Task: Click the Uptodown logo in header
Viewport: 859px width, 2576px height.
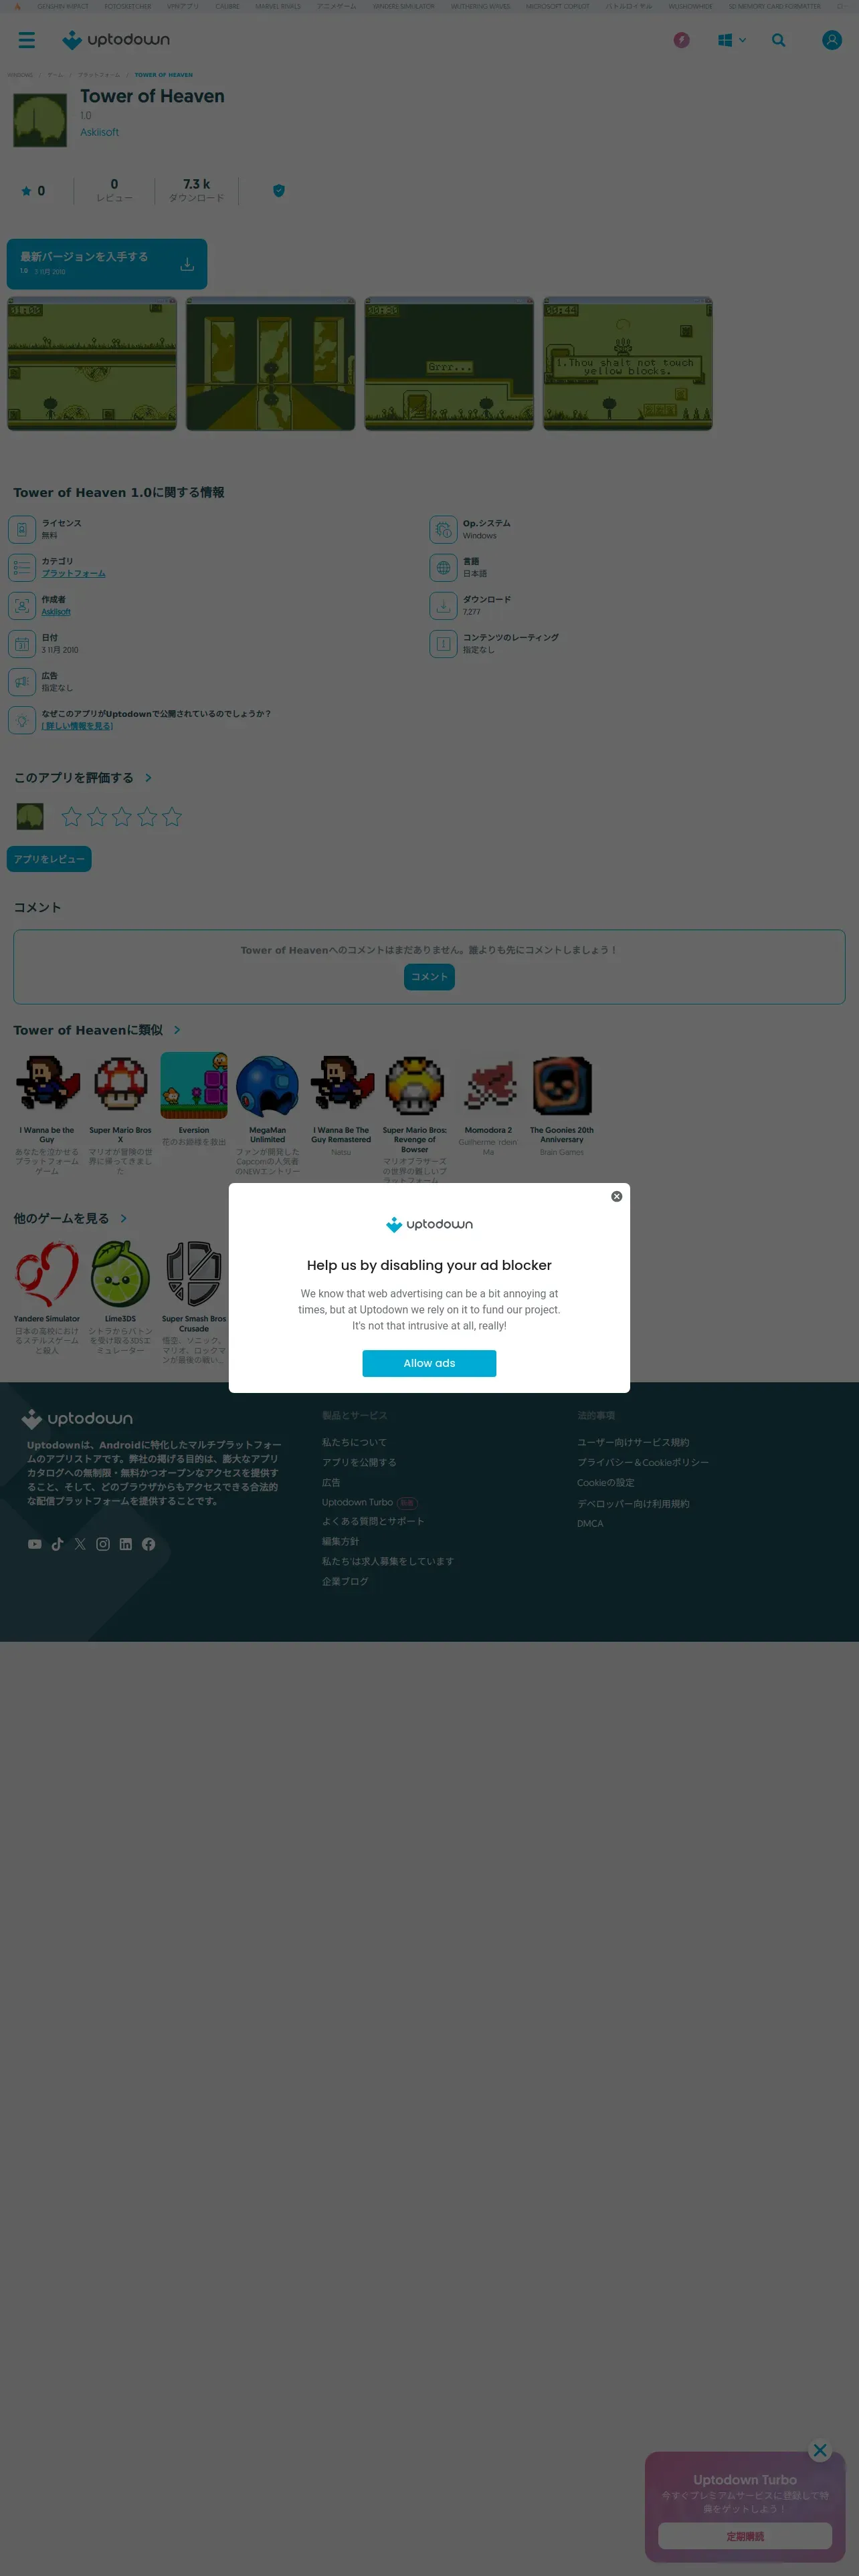Action: pyautogui.click(x=116, y=40)
